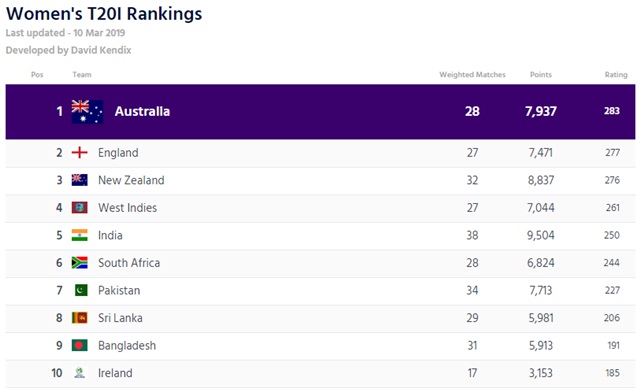Viewport: 640px width, 388px height.
Task: Click the Ireland team logo icon
Action: point(80,372)
